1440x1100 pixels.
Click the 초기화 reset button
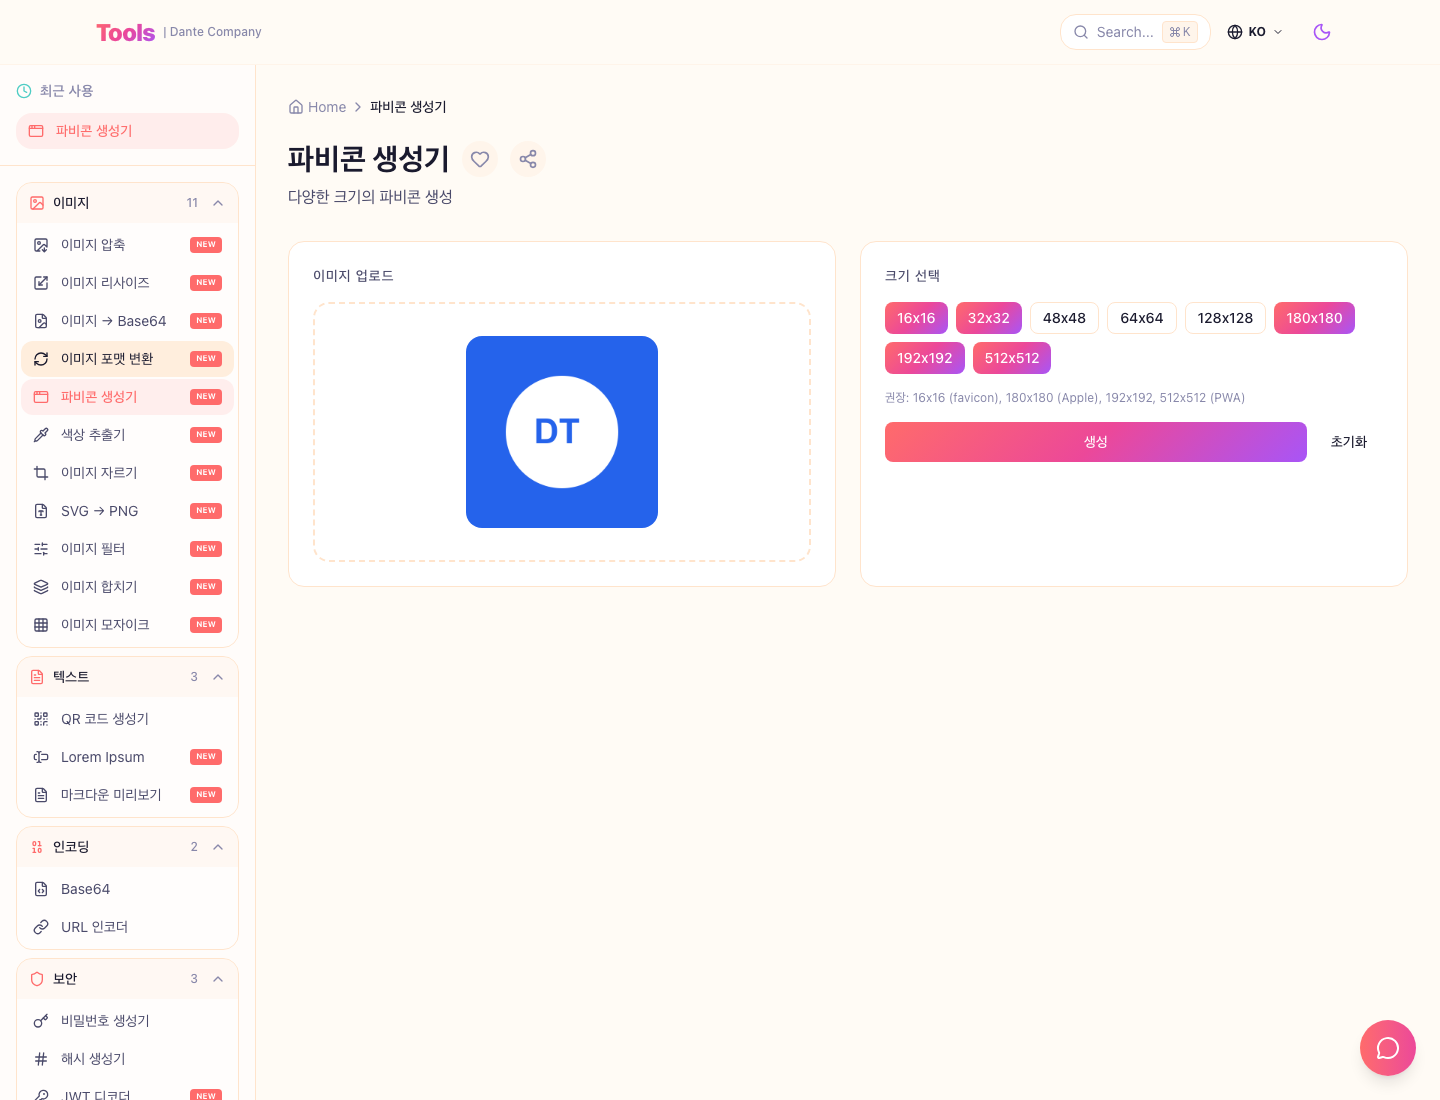point(1349,442)
